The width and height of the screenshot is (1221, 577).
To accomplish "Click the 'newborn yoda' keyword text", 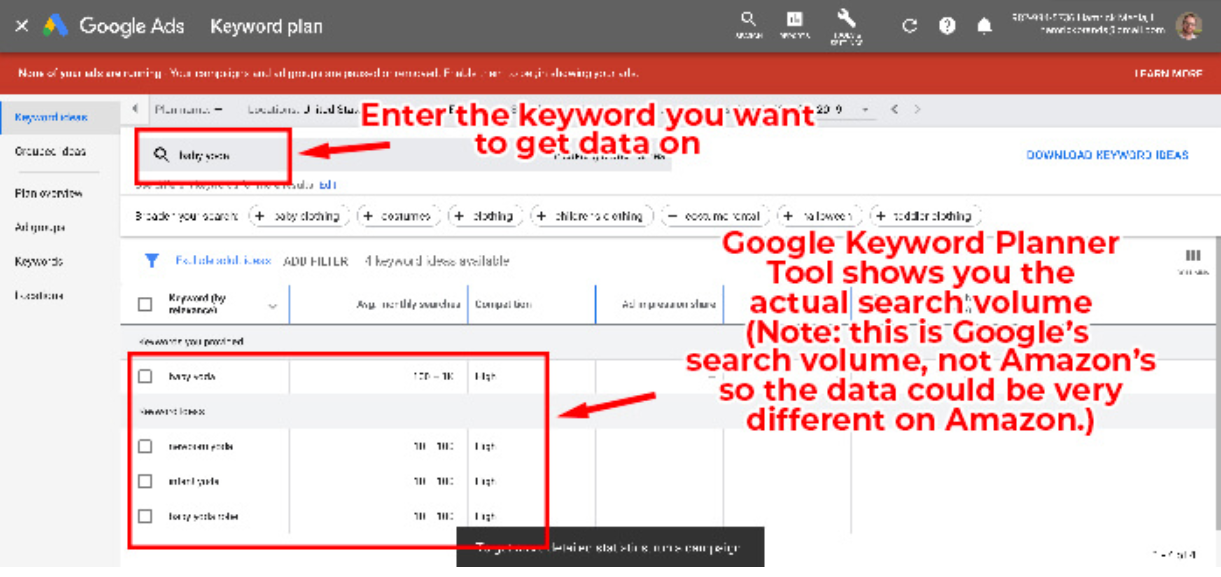I will [201, 446].
